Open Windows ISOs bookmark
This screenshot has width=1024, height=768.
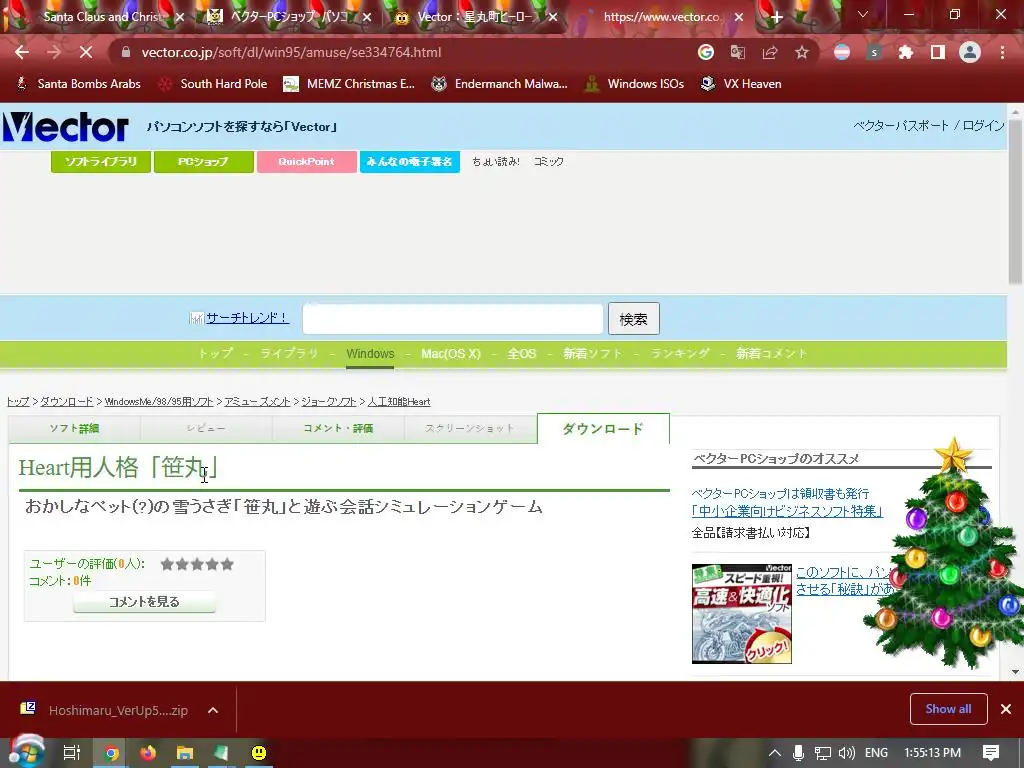[634, 84]
